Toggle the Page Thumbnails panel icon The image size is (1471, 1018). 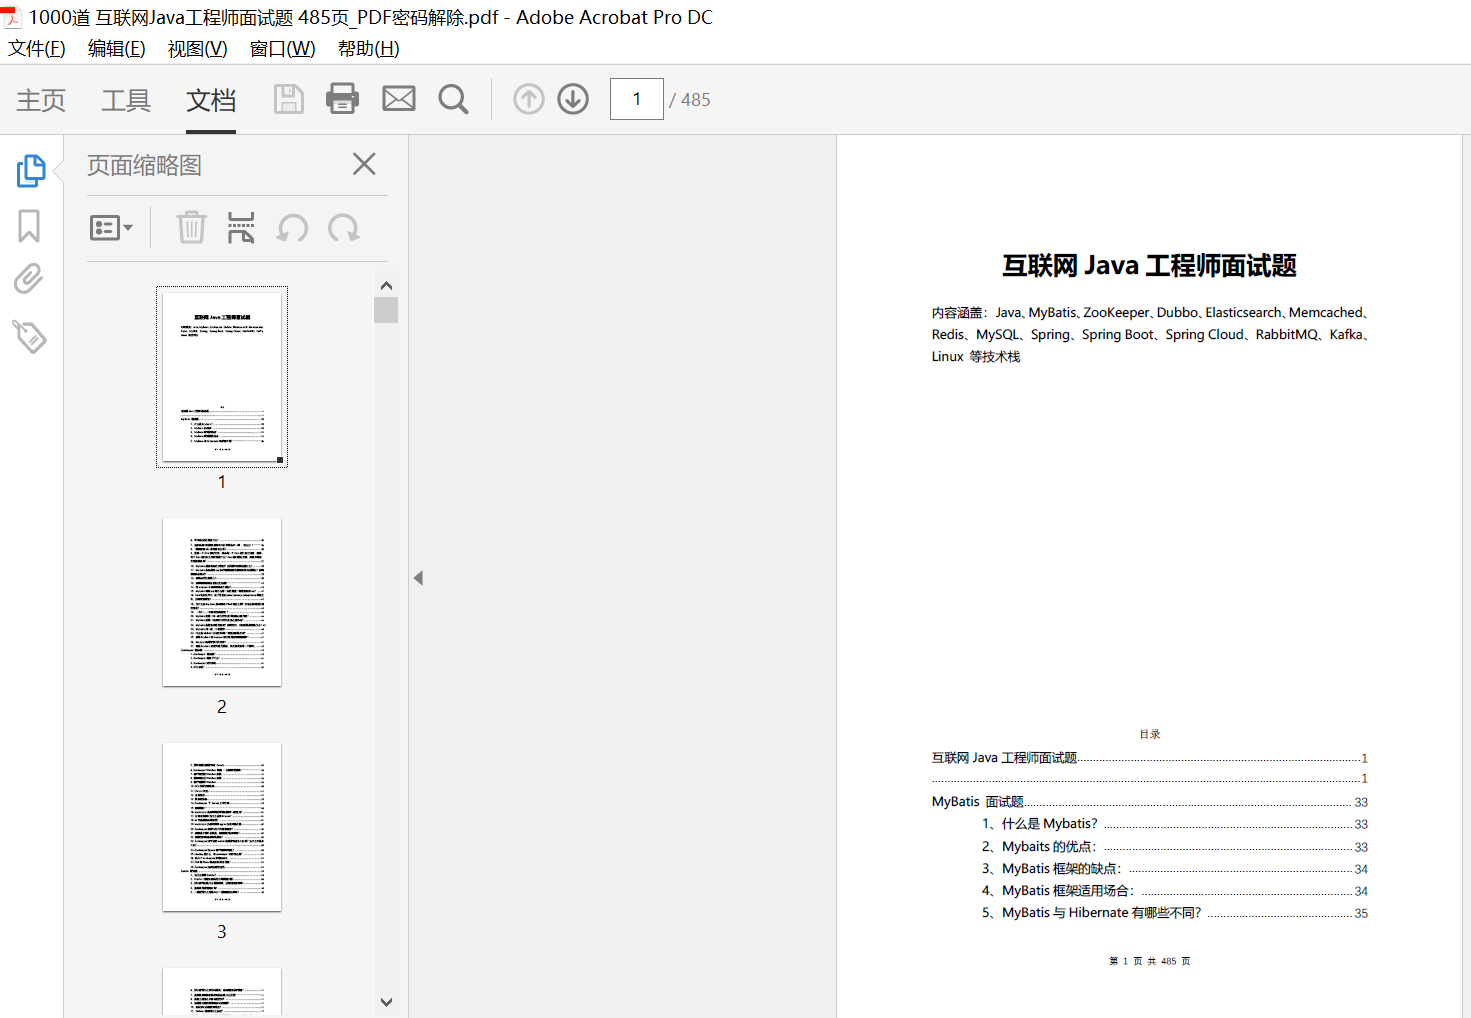[31, 171]
